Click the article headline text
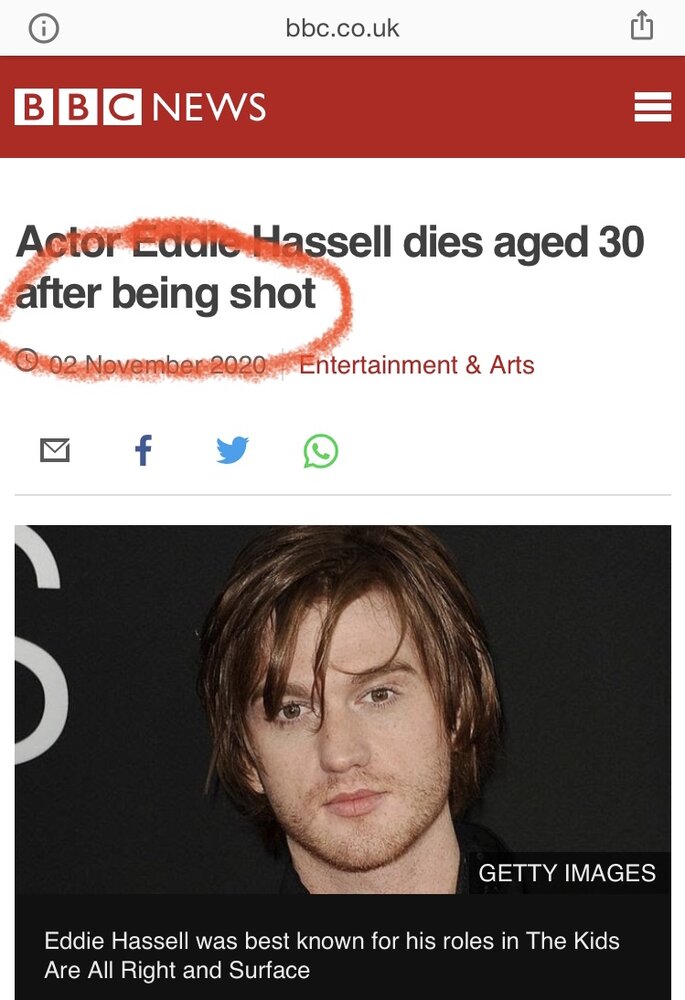The image size is (685, 1000). (x=329, y=267)
